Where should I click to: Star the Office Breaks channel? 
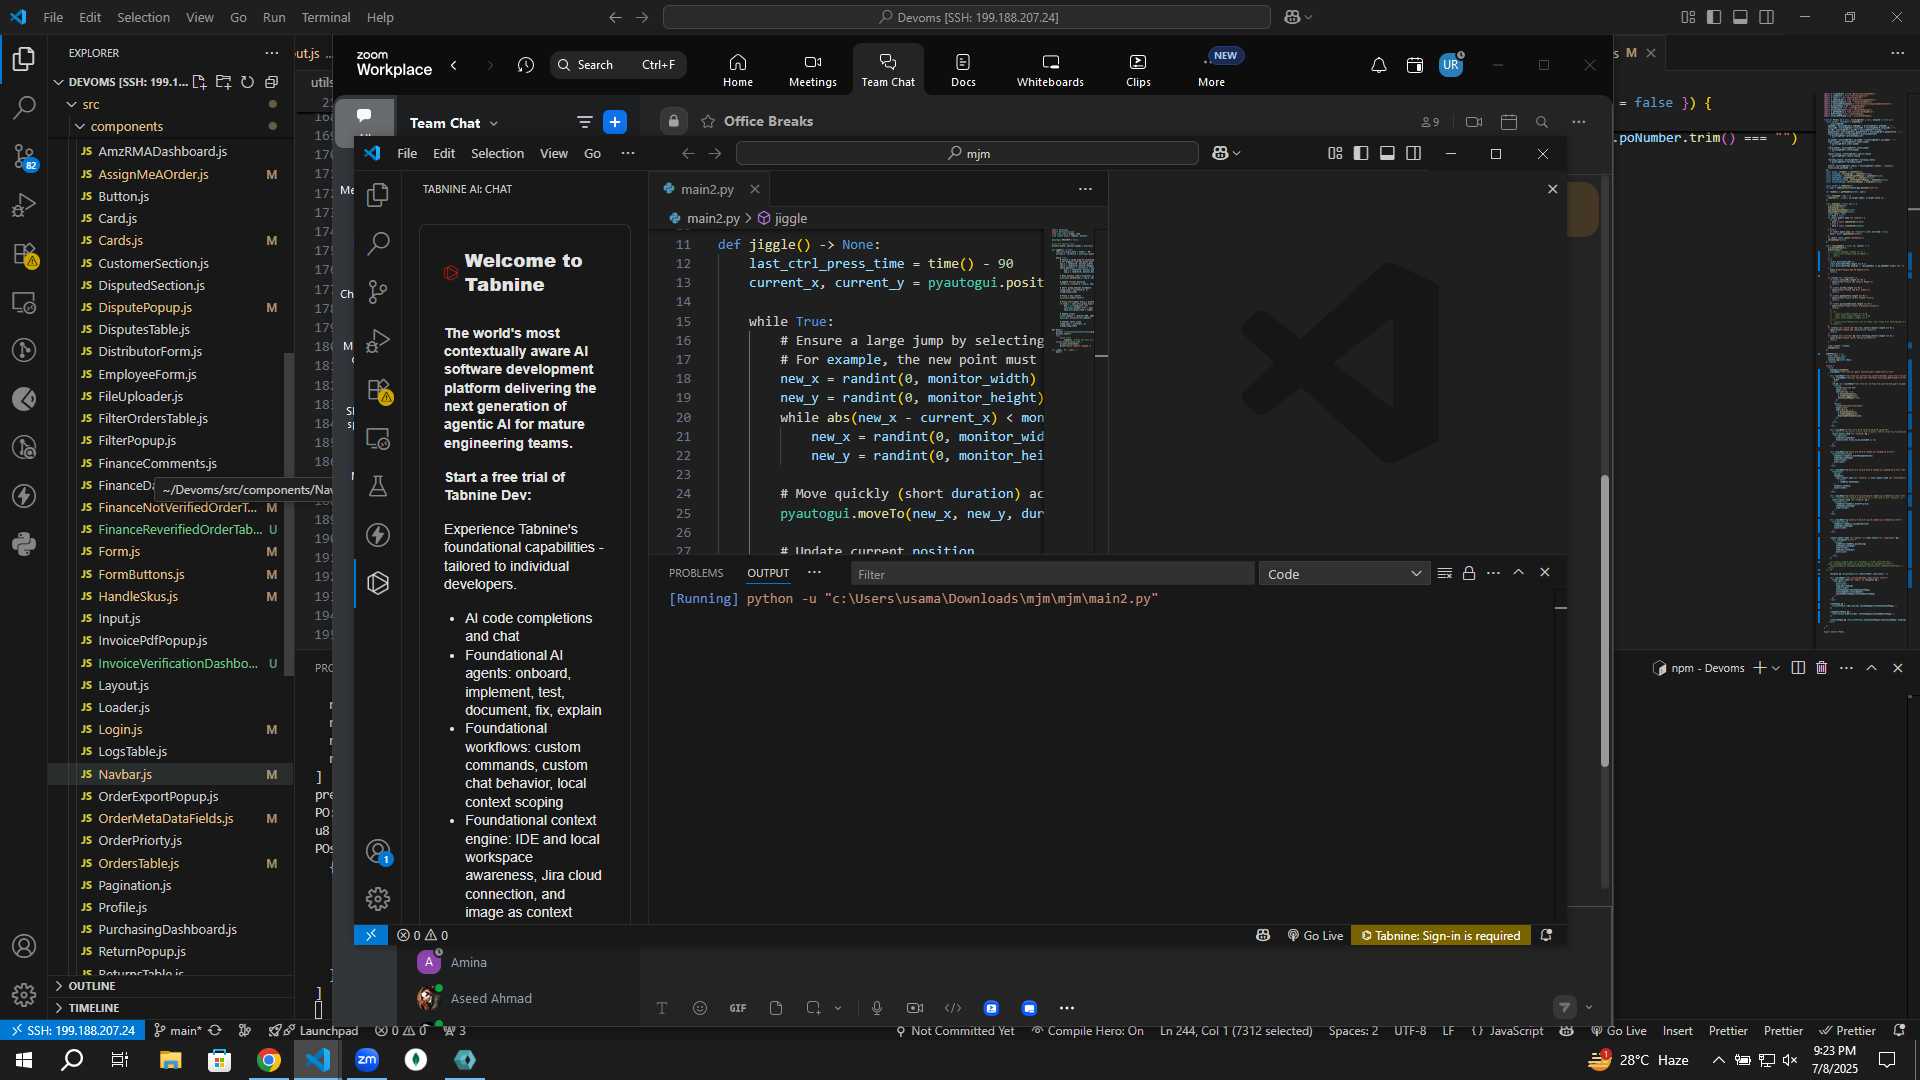tap(708, 121)
